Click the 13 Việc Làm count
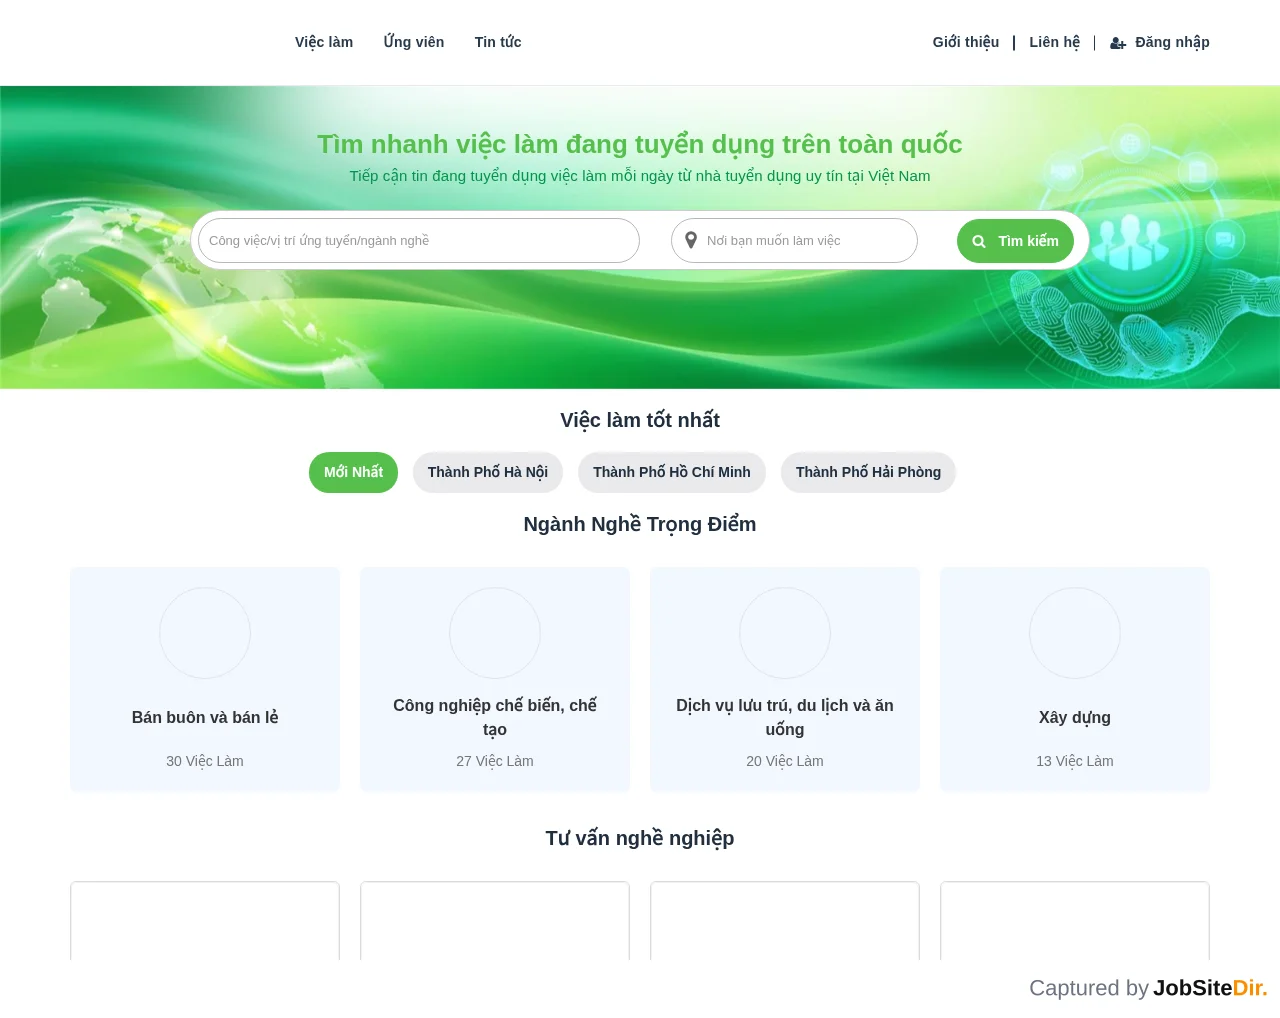1280x1018 pixels. pos(1075,761)
